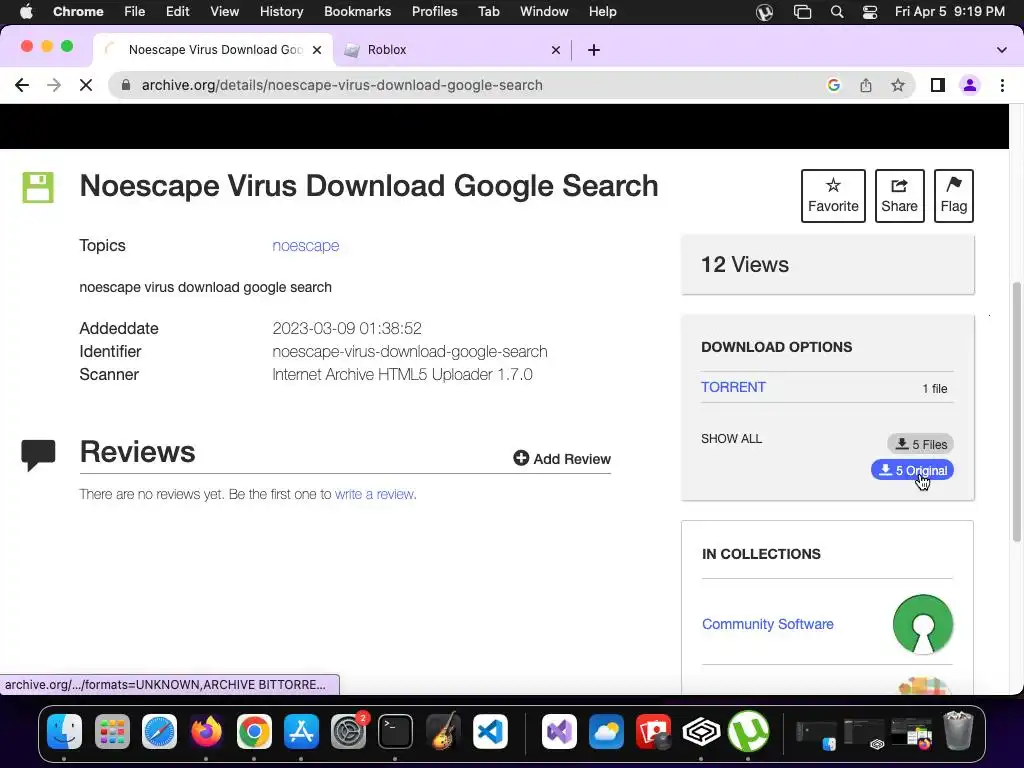Click the Reviews speech bubble icon
The image size is (1024, 768).
click(x=38, y=455)
